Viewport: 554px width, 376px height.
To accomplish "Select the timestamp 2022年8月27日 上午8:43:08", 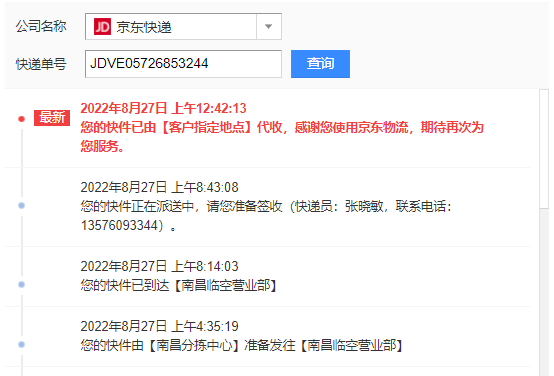I will coord(159,187).
